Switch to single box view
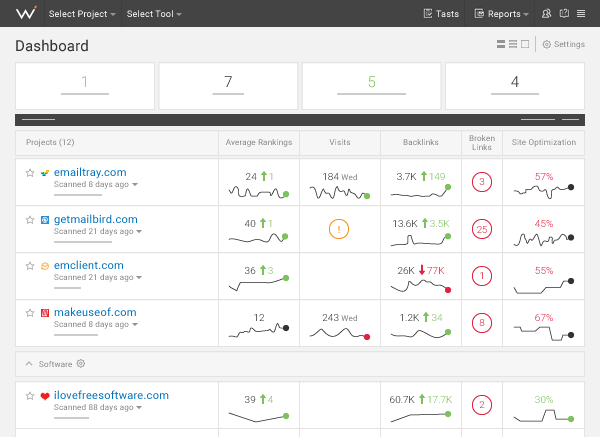 pos(525,44)
